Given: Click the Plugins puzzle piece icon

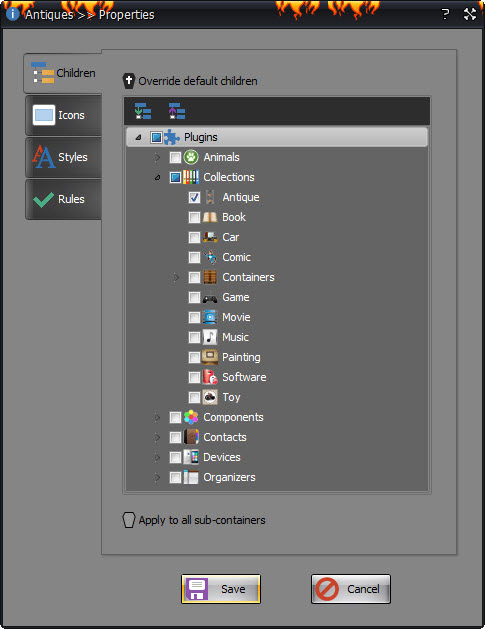Looking at the screenshot, I should (172, 137).
